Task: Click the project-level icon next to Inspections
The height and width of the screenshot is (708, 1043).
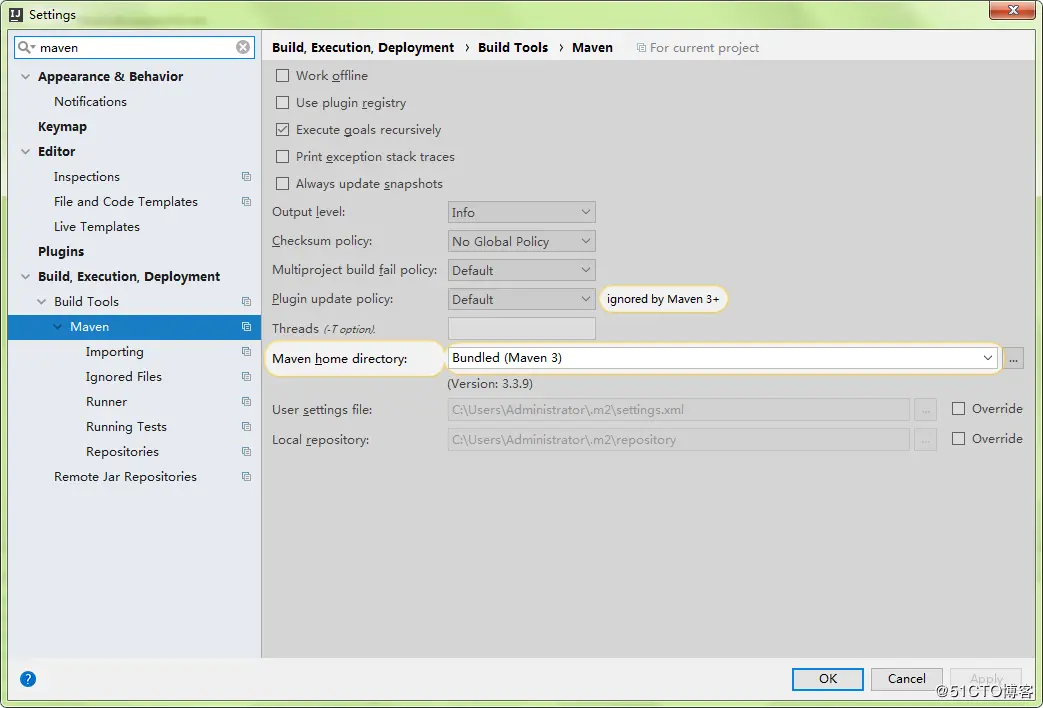Action: click(247, 176)
